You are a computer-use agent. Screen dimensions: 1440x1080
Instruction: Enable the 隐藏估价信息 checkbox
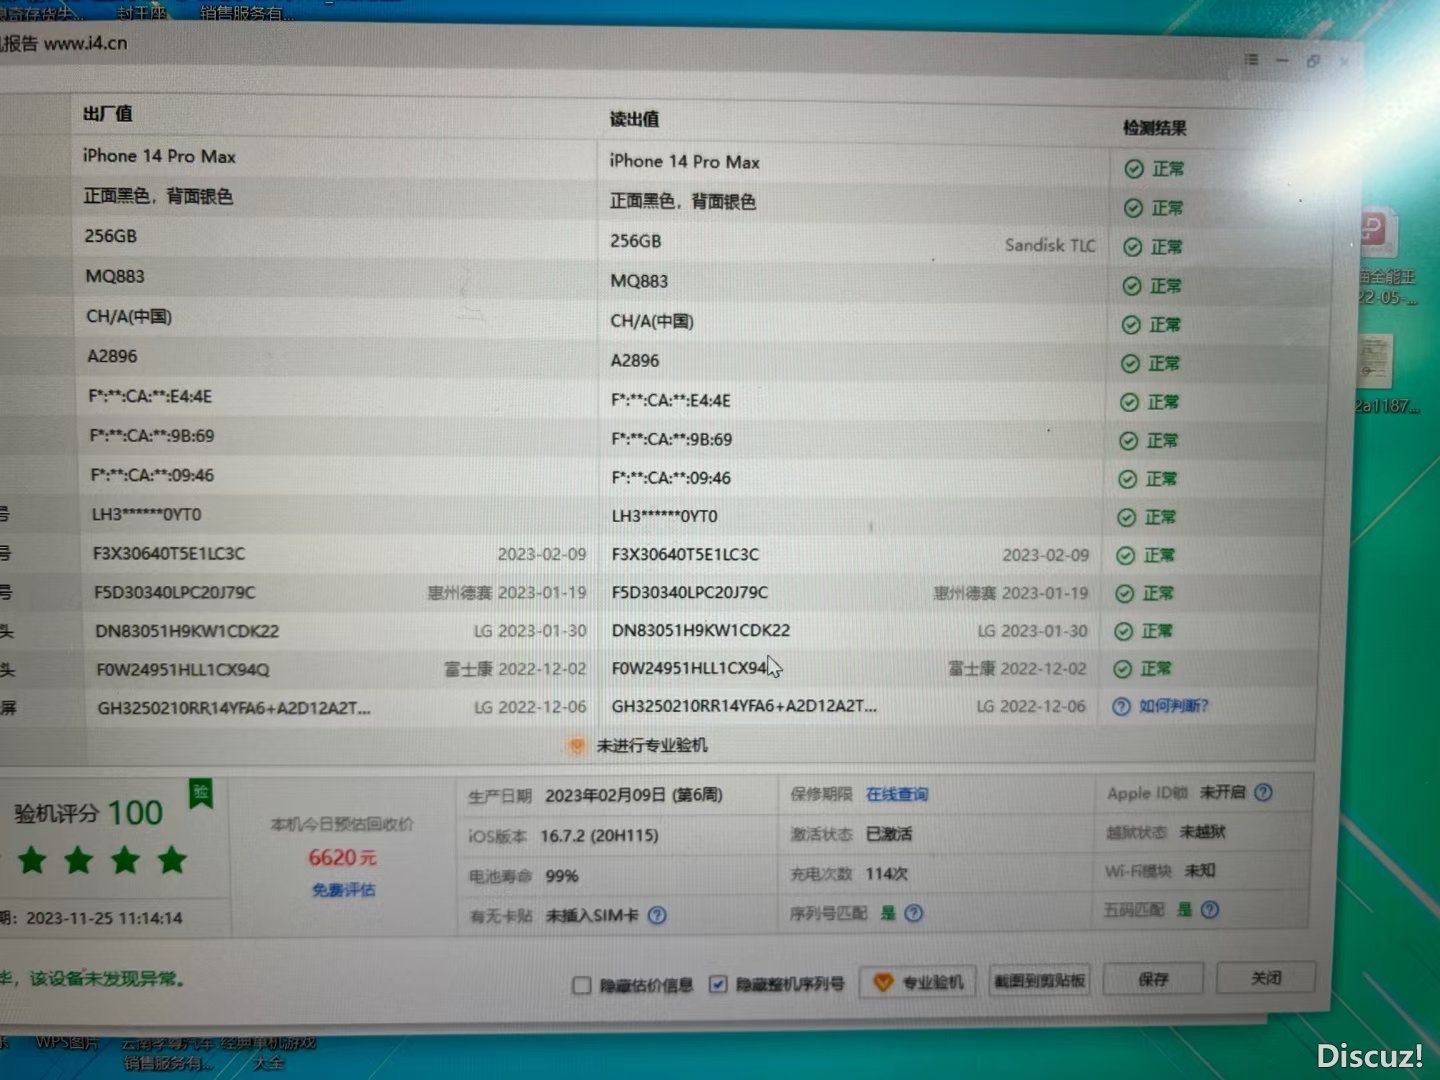(x=581, y=986)
